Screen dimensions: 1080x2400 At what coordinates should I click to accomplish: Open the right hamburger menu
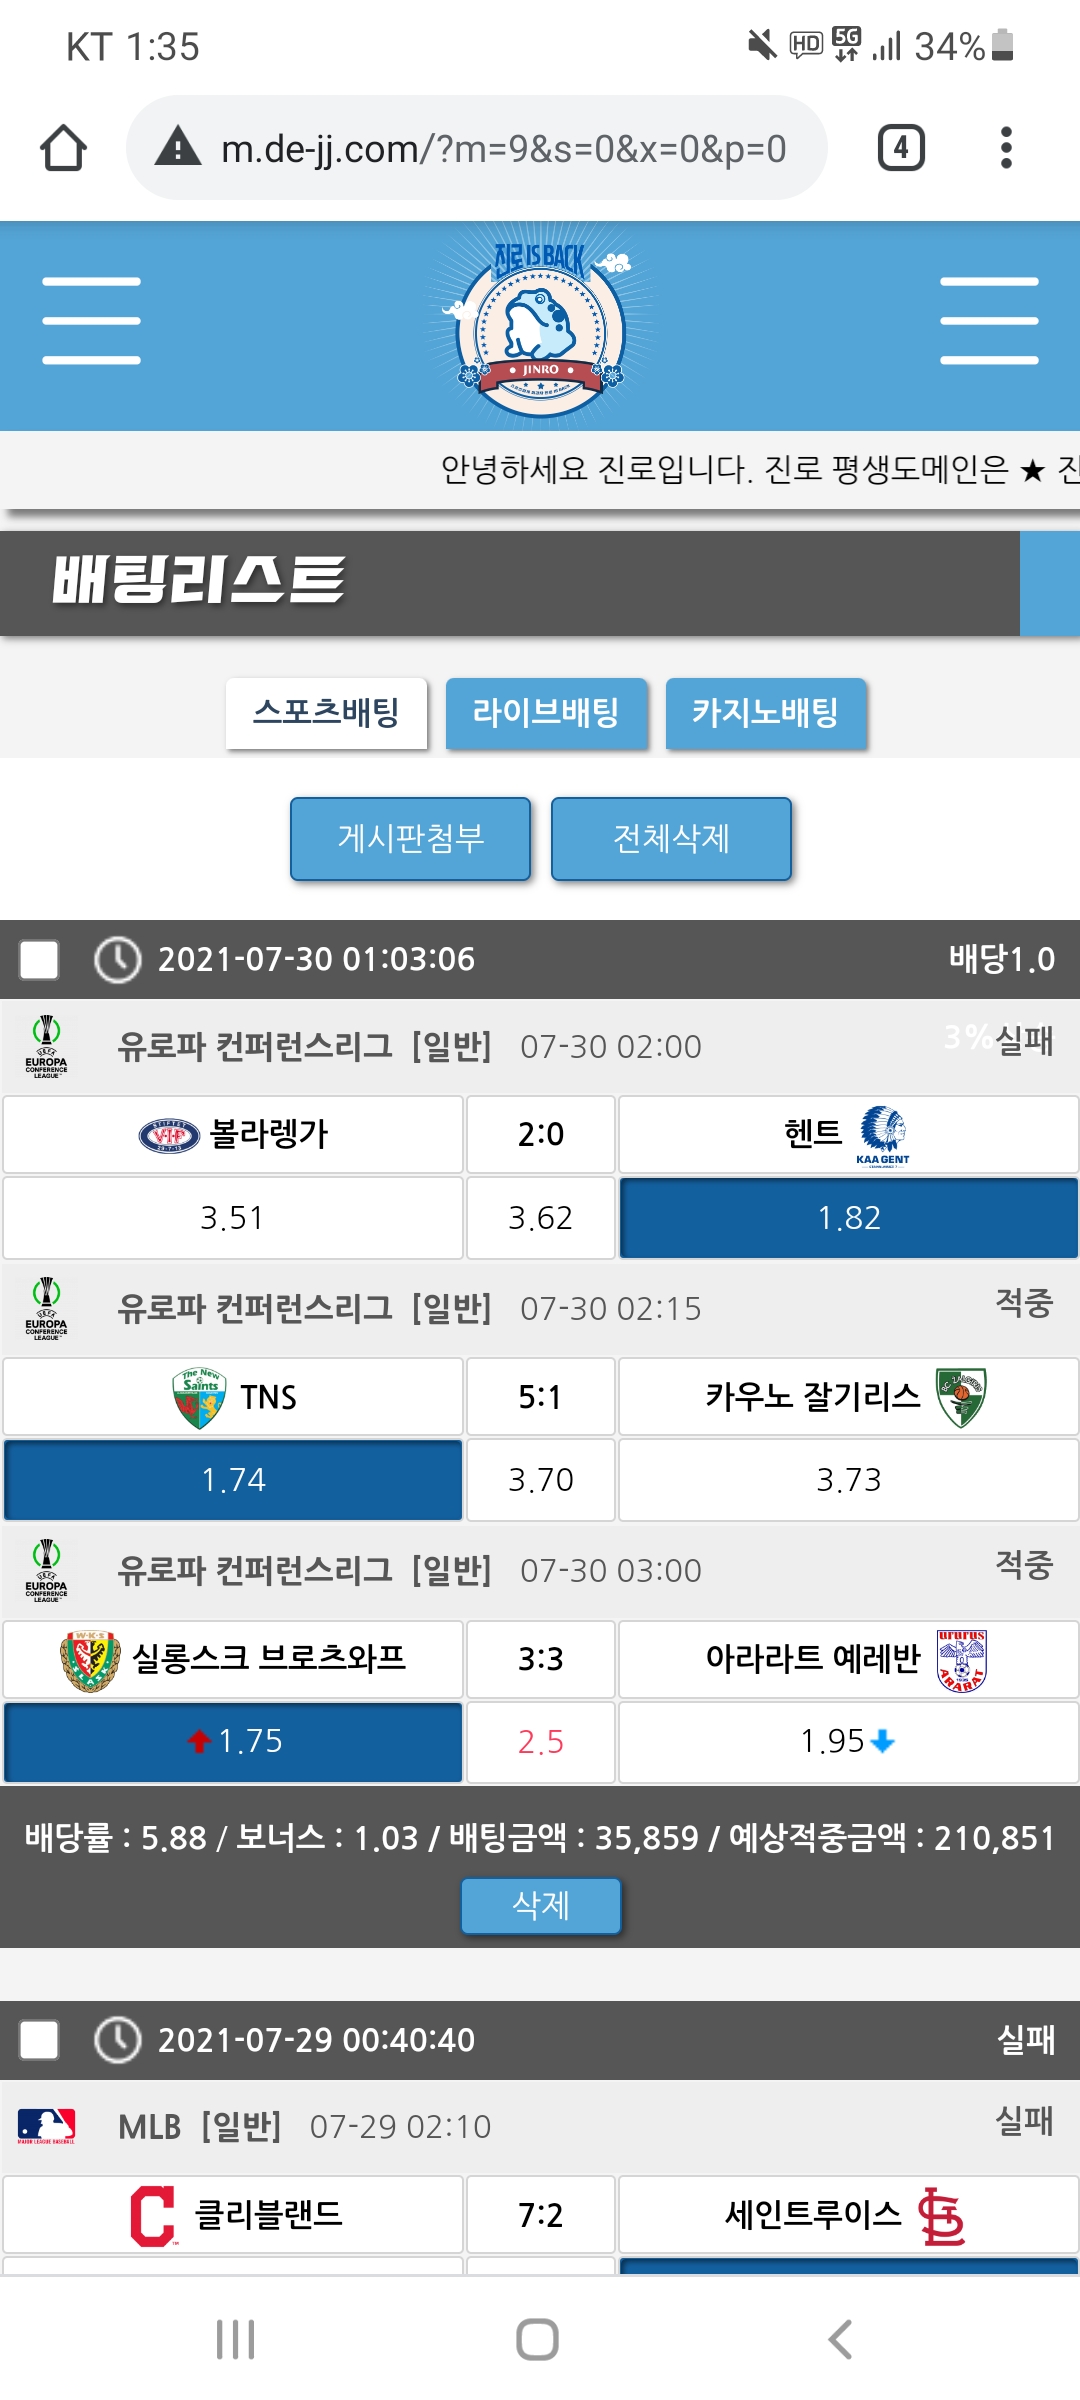(988, 321)
